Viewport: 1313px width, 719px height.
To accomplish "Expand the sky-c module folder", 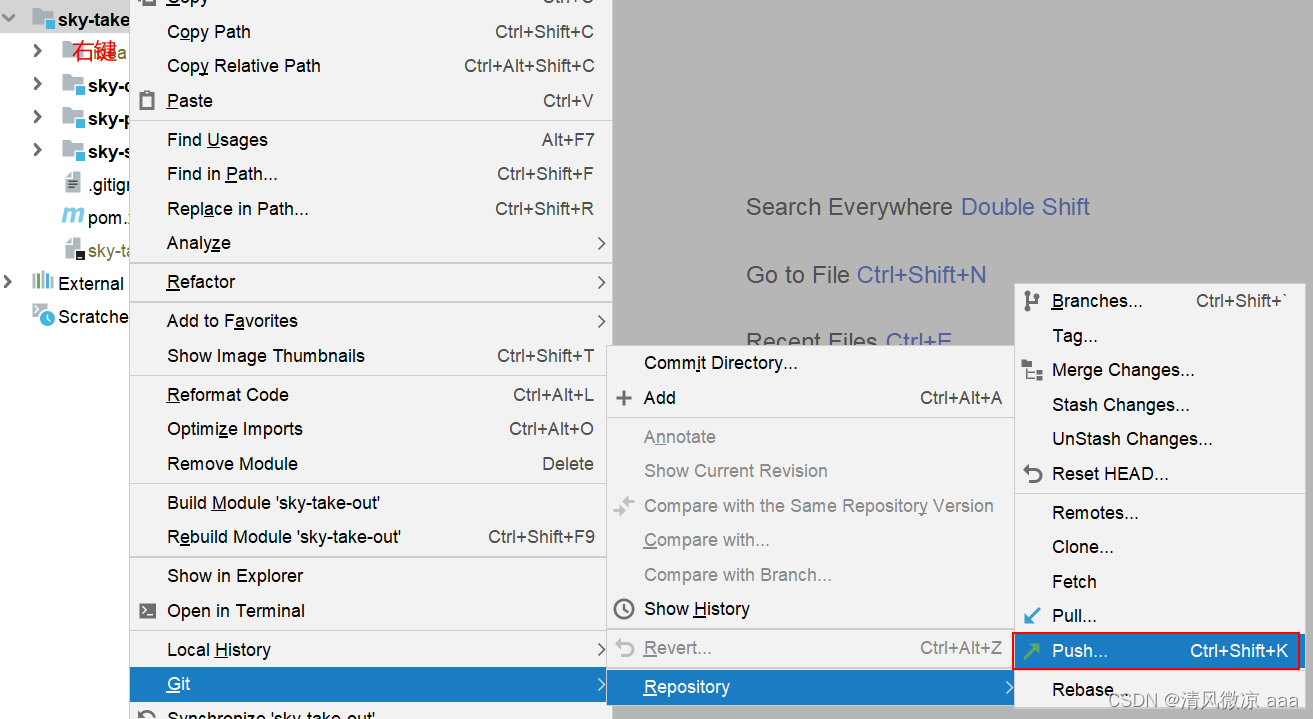I will (37, 83).
